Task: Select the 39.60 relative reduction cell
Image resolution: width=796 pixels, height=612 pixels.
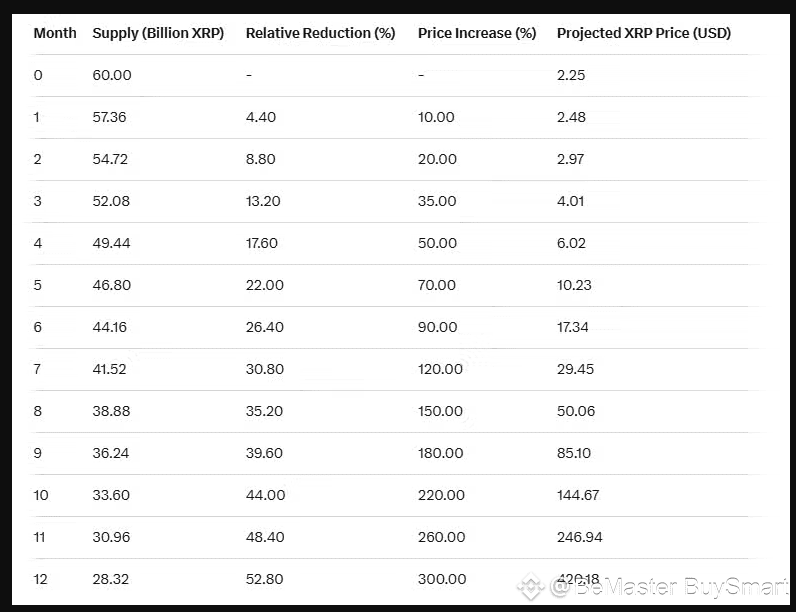Action: pyautogui.click(x=264, y=453)
